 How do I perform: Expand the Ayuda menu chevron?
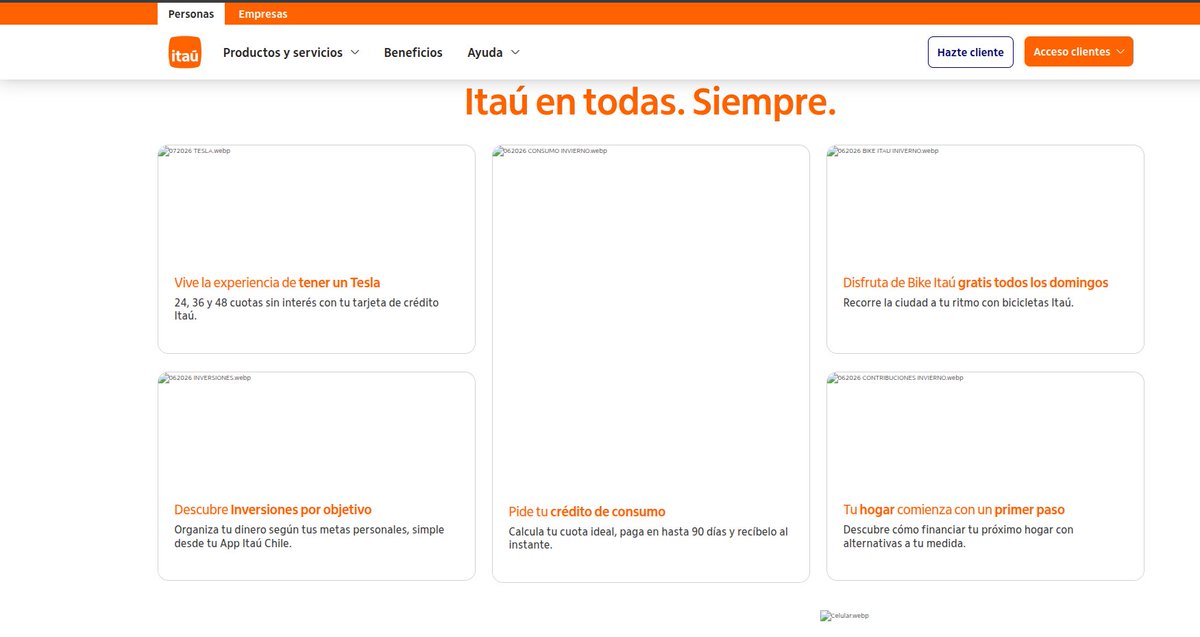[x=515, y=53]
